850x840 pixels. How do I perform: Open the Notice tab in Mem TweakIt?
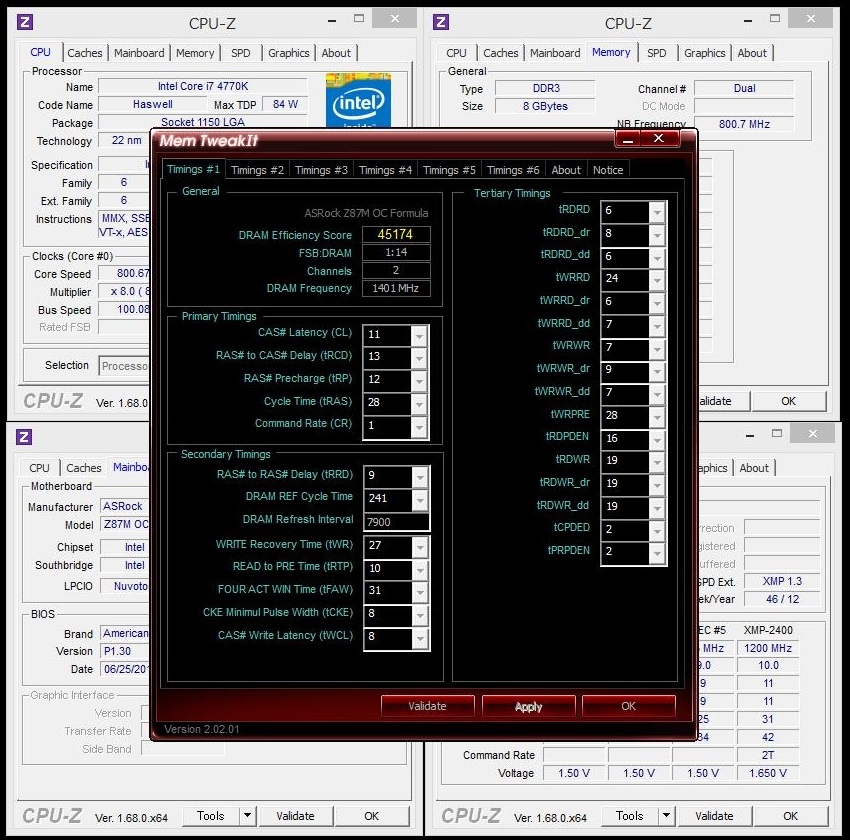[608, 170]
